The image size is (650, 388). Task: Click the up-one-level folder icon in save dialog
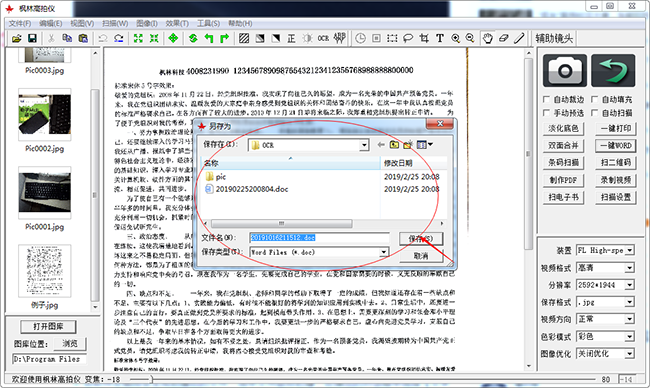point(394,145)
